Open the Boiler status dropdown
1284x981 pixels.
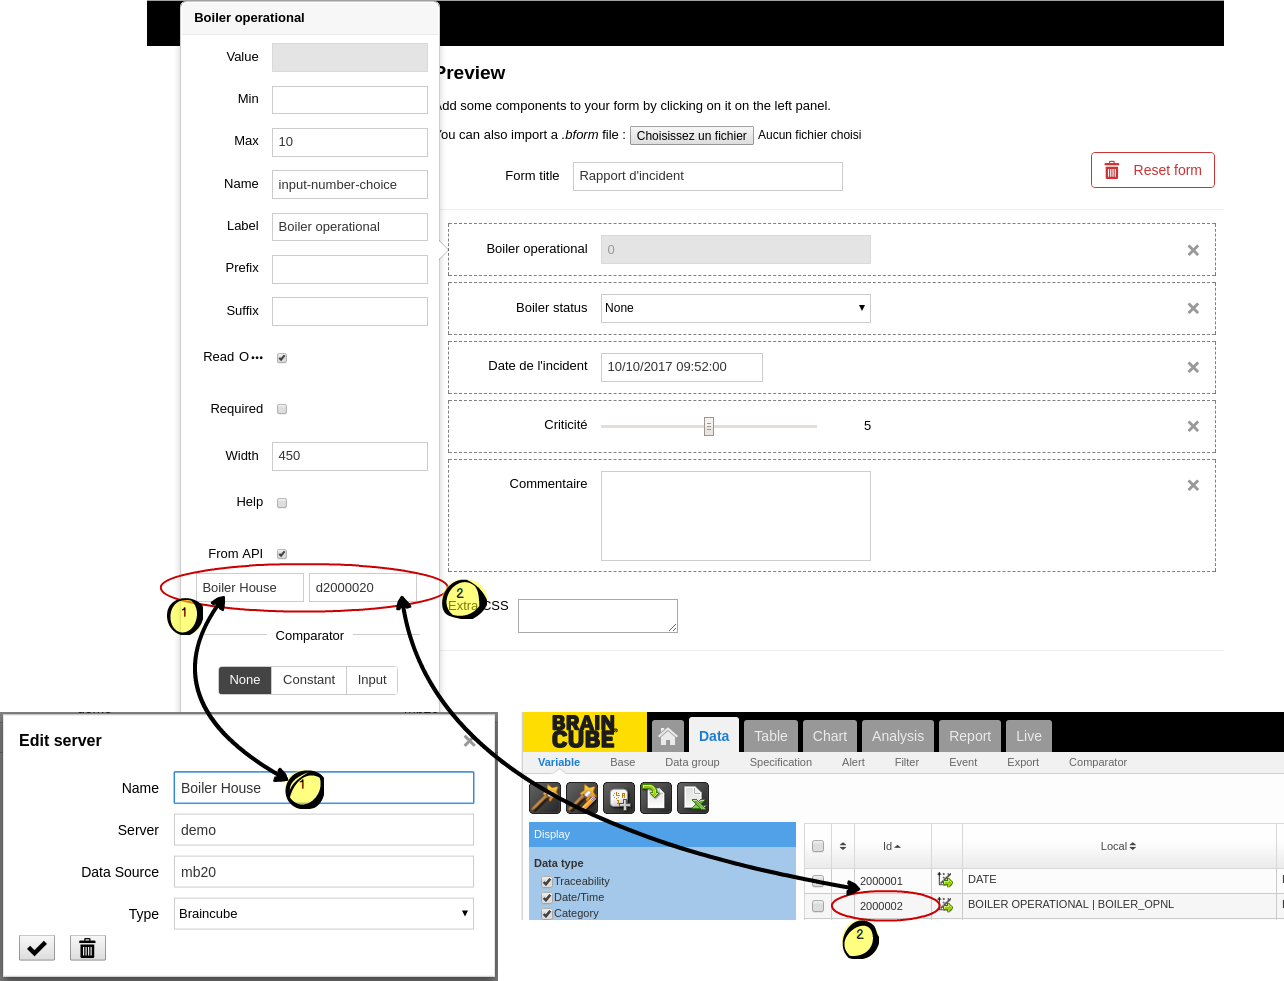click(735, 308)
